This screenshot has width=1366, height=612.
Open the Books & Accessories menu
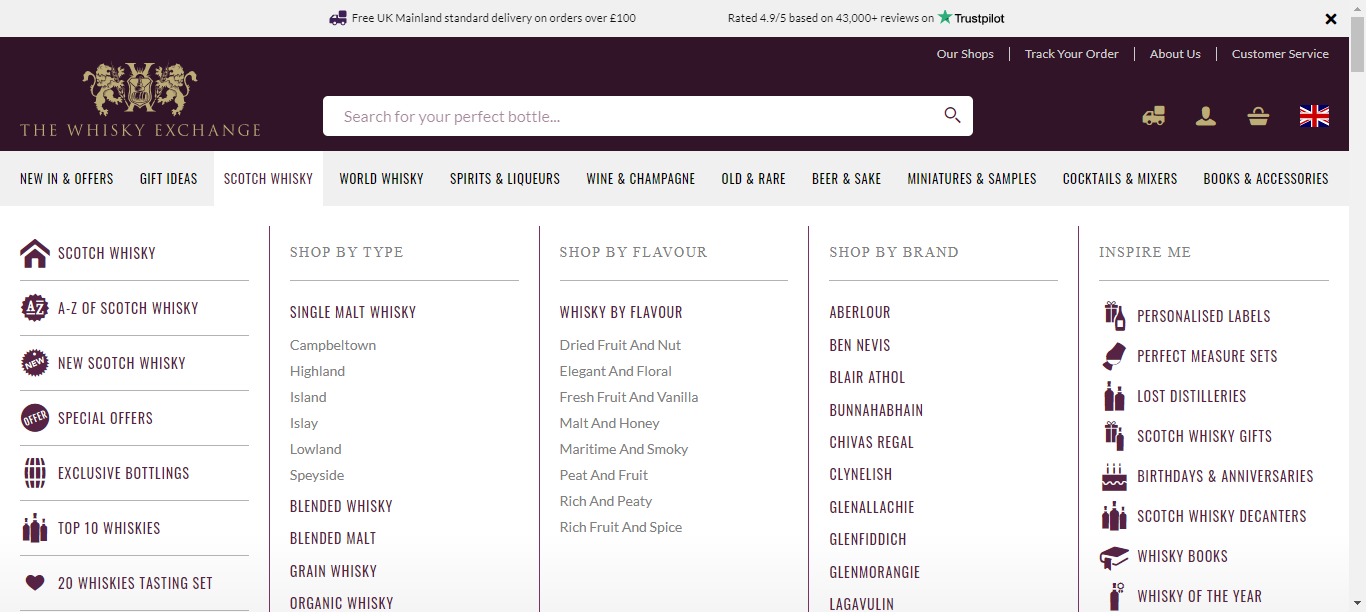[1266, 179]
